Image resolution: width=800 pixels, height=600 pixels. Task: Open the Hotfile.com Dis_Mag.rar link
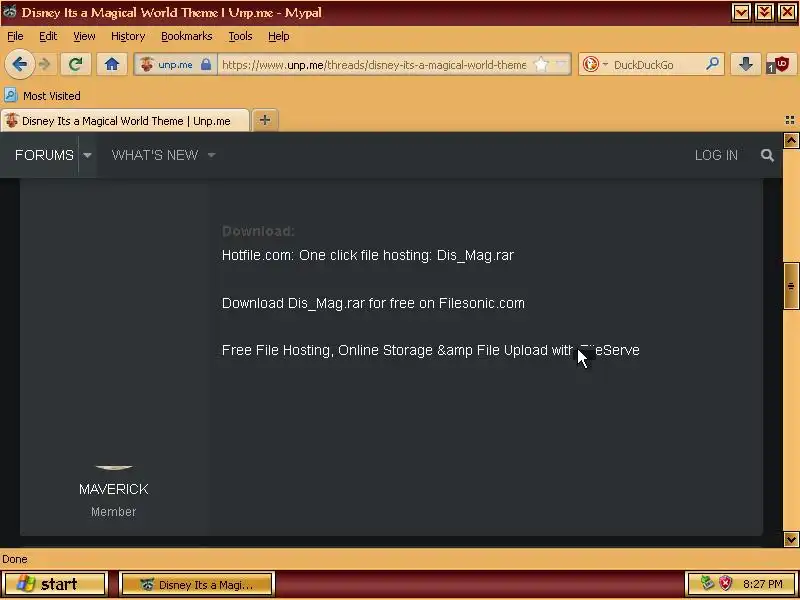tap(367, 255)
